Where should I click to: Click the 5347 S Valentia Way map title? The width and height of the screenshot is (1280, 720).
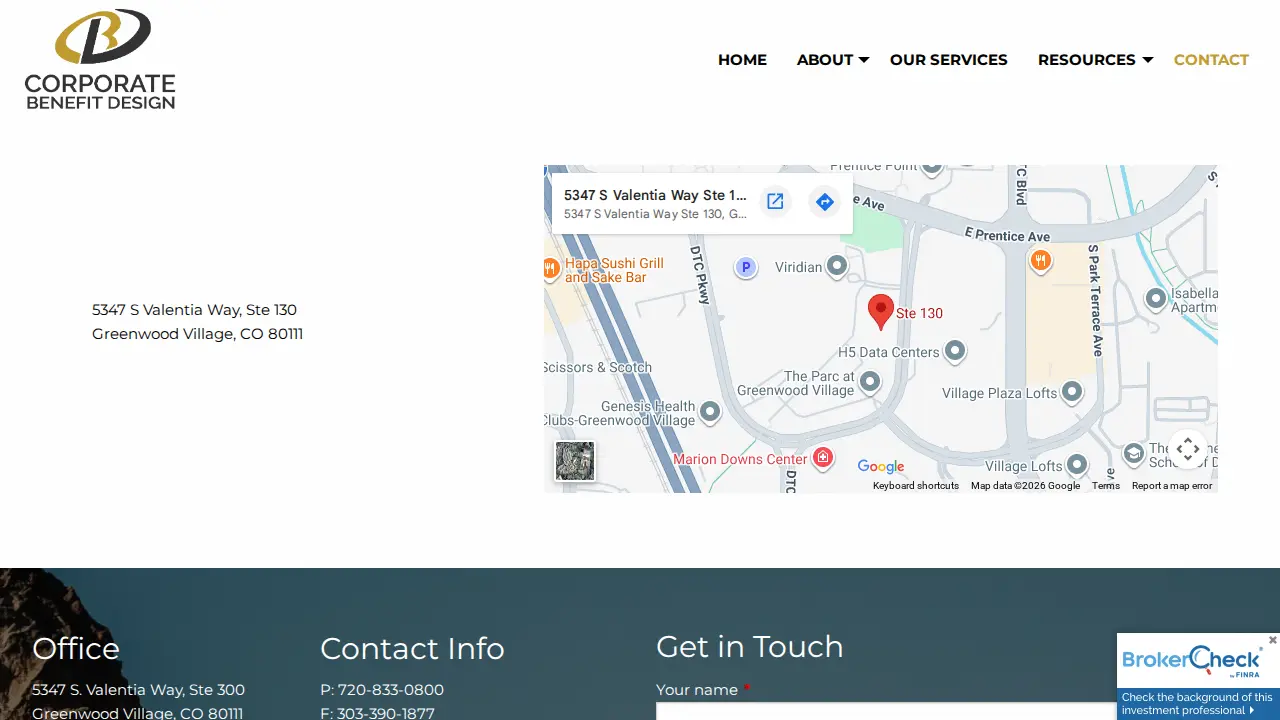click(655, 195)
